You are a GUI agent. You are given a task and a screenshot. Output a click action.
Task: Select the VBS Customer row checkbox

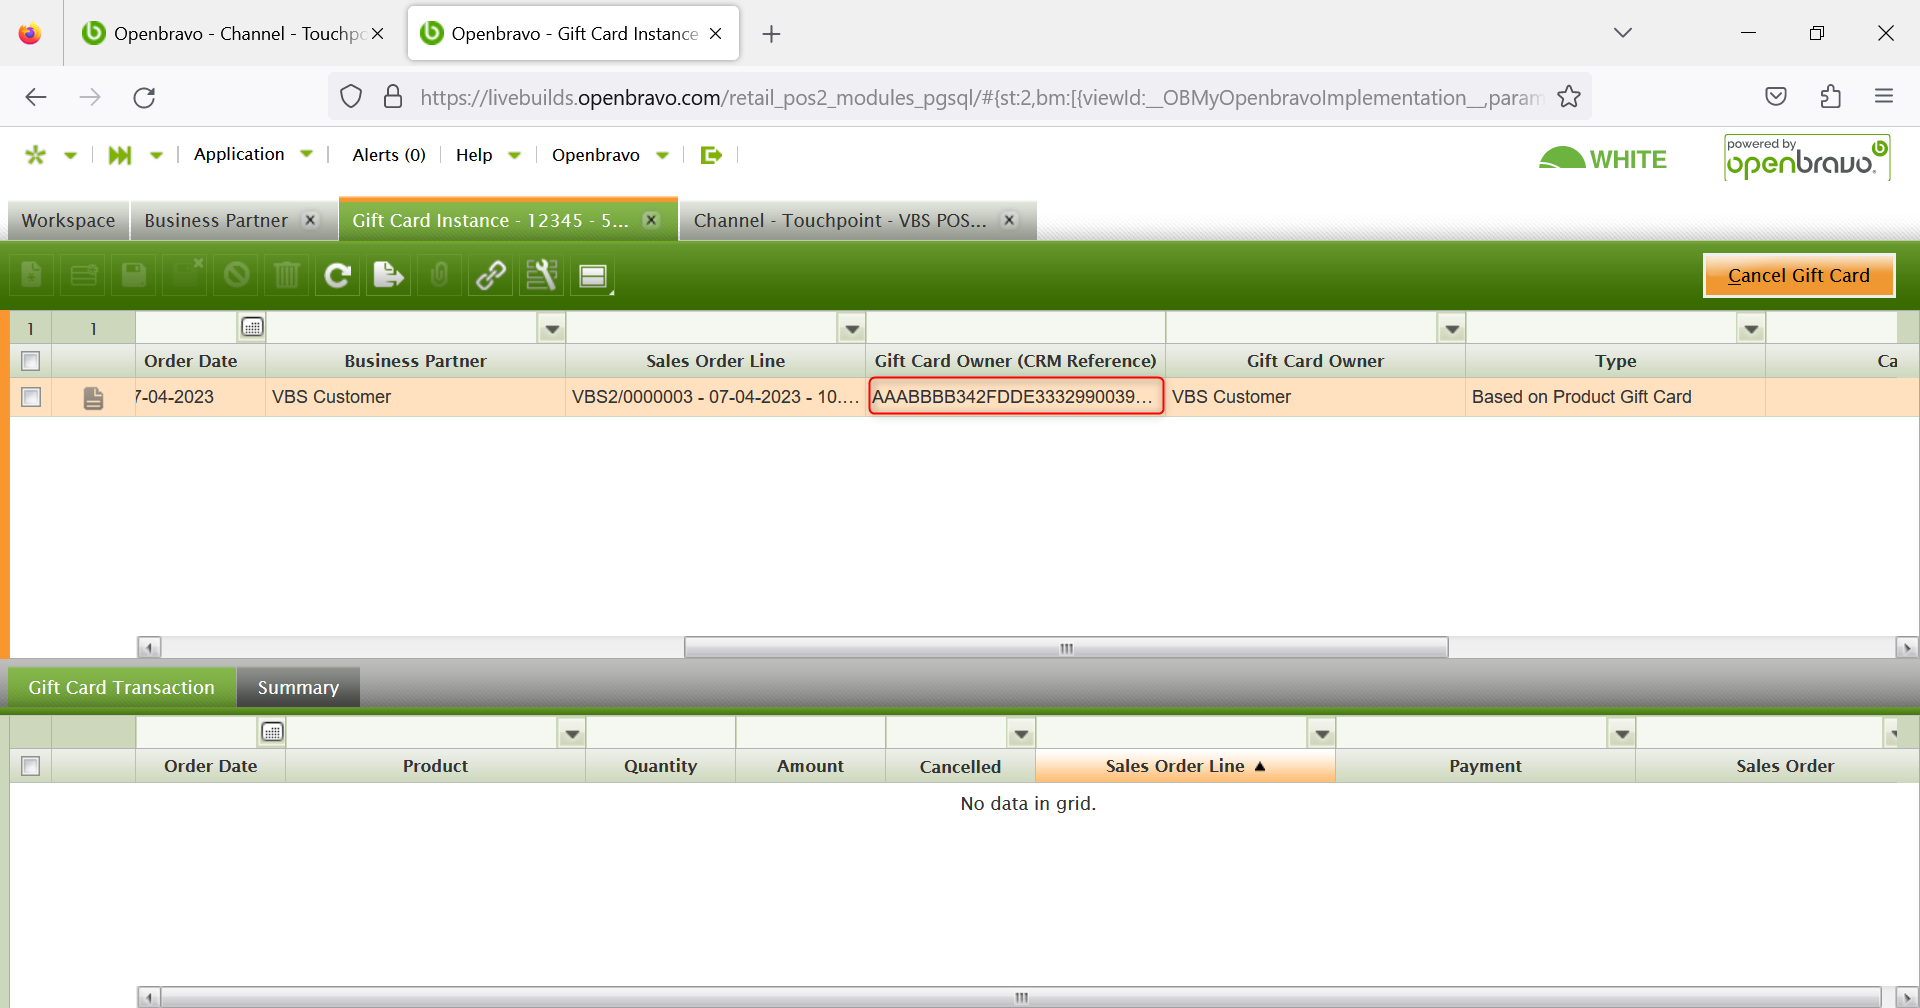click(31, 397)
